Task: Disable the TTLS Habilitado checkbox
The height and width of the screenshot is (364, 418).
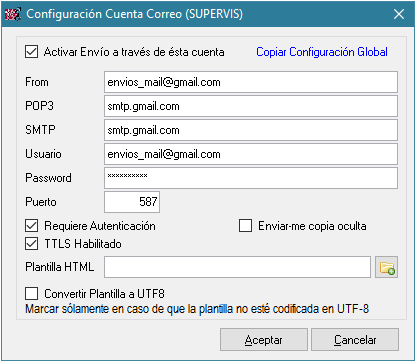Action: (32, 244)
